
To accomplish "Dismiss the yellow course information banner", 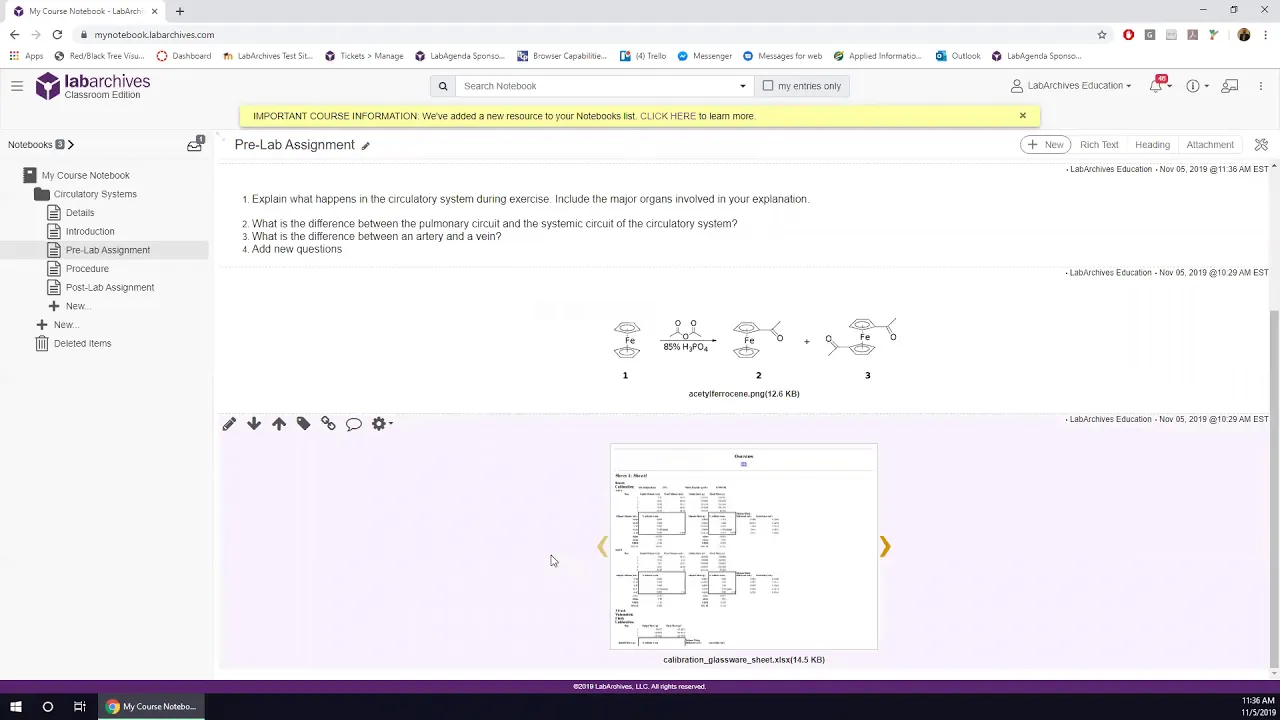I will (1022, 116).
